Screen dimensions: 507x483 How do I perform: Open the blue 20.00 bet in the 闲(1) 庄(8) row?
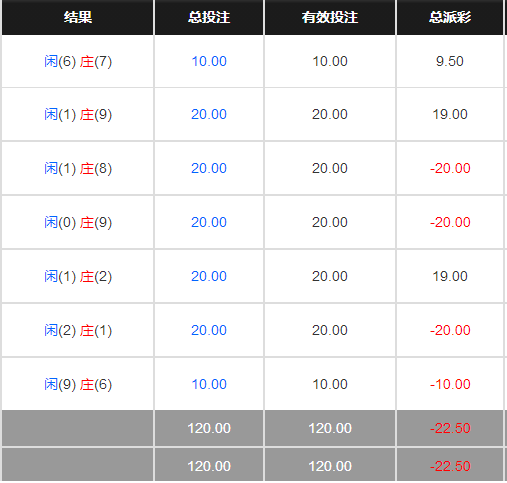pos(209,168)
